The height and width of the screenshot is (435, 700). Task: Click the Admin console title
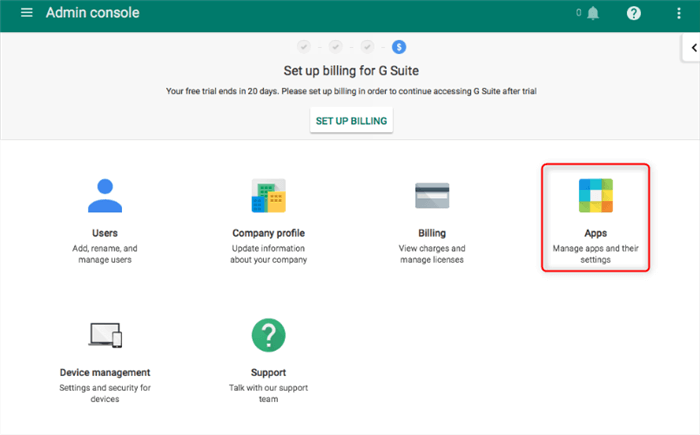coord(93,13)
